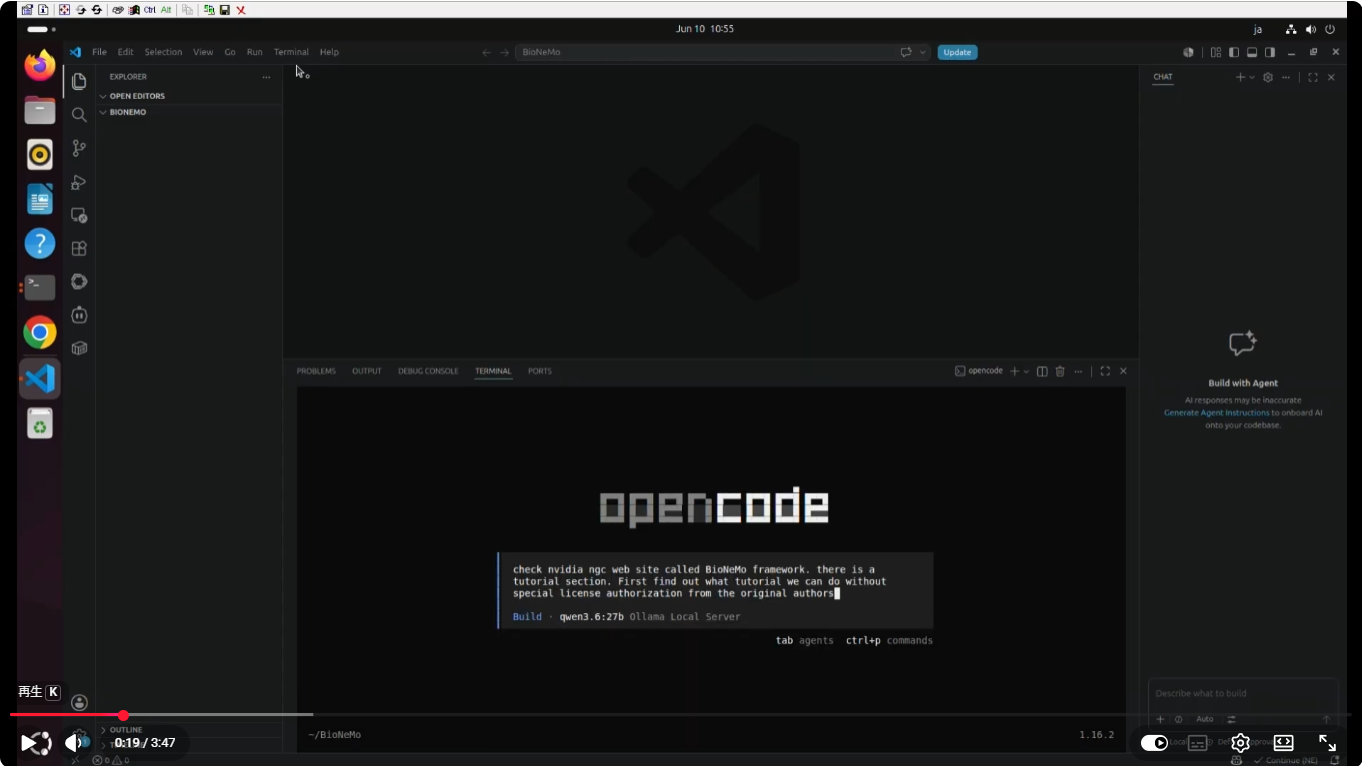The height and width of the screenshot is (766, 1362).
Task: Open the Extensions view
Action: (79, 248)
